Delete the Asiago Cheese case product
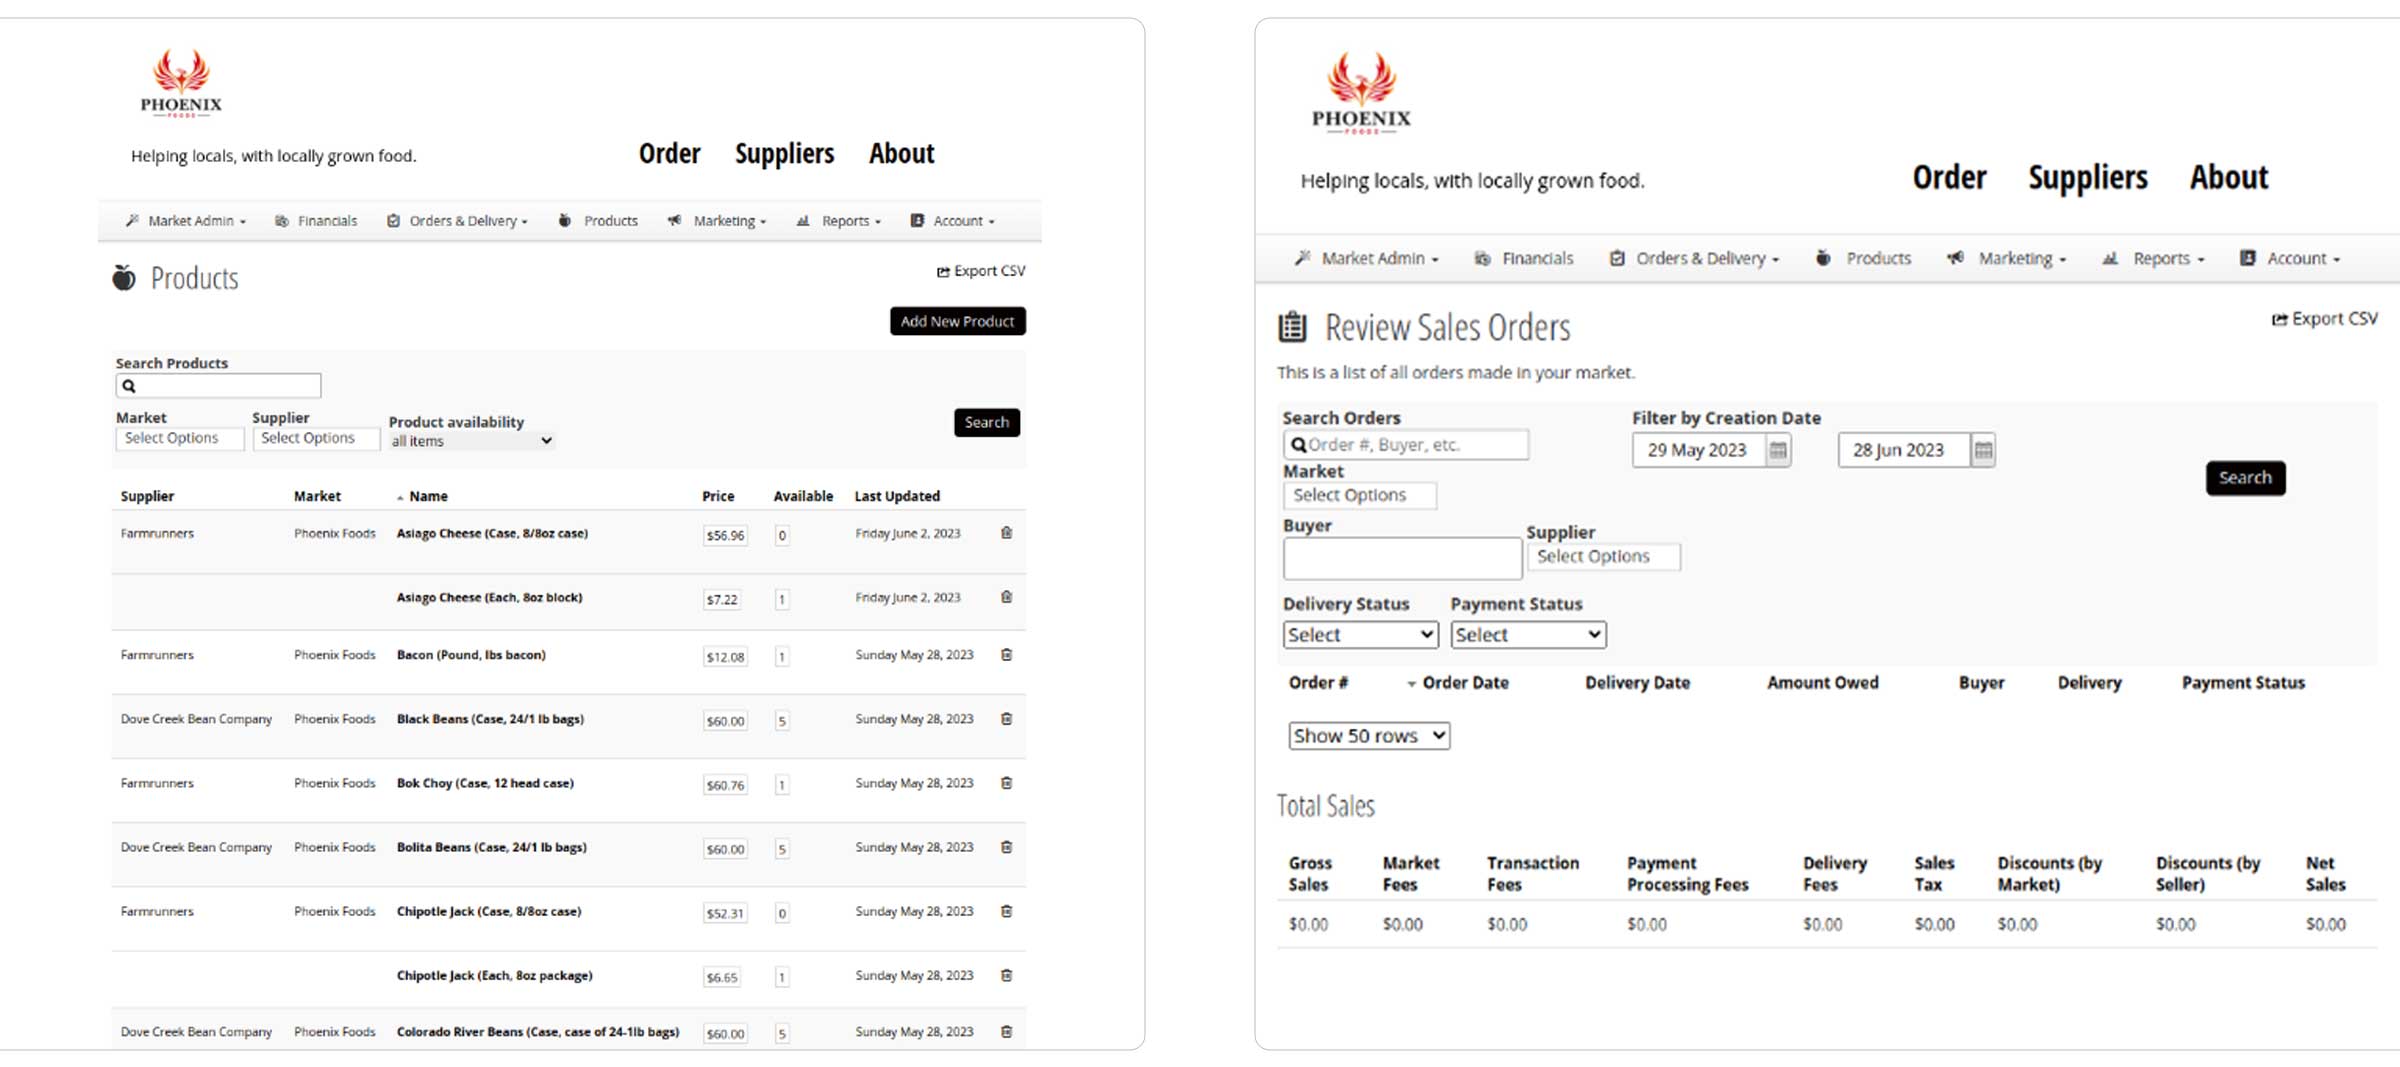Image resolution: width=2400 pixels, height=1067 pixels. [1006, 533]
